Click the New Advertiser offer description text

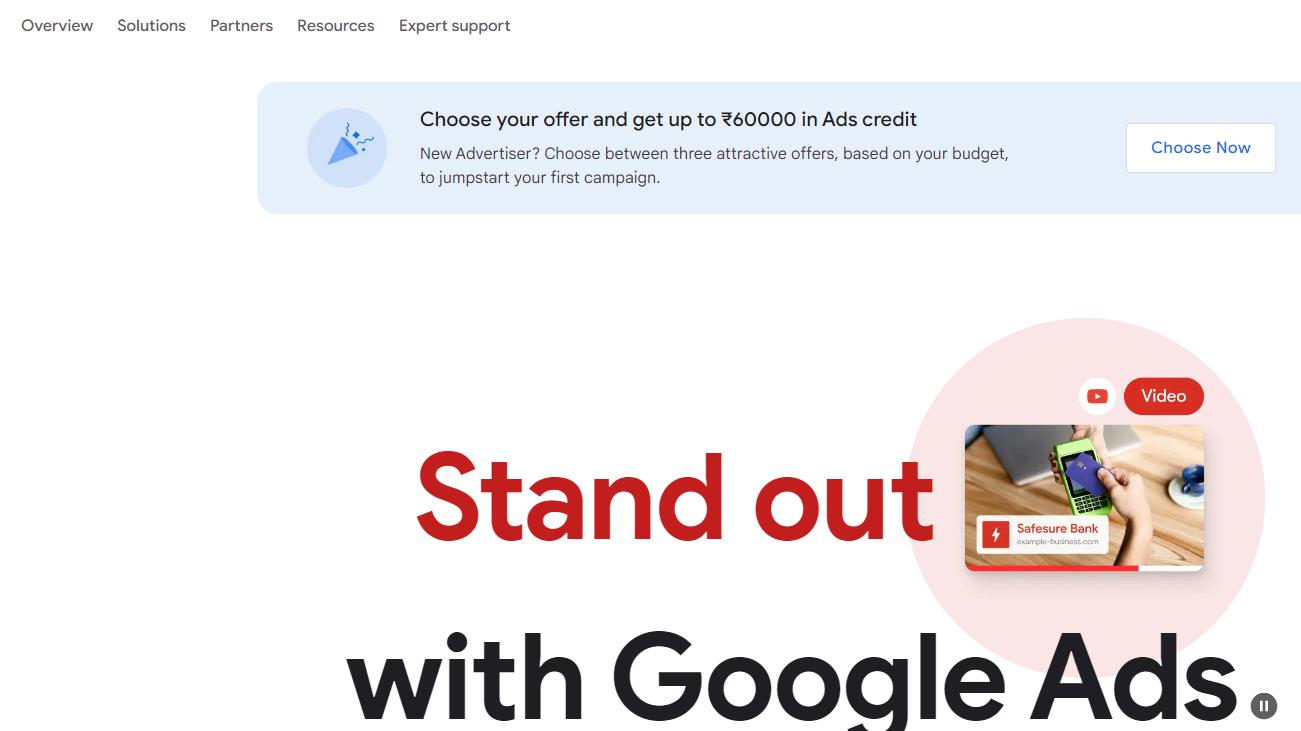click(x=714, y=166)
